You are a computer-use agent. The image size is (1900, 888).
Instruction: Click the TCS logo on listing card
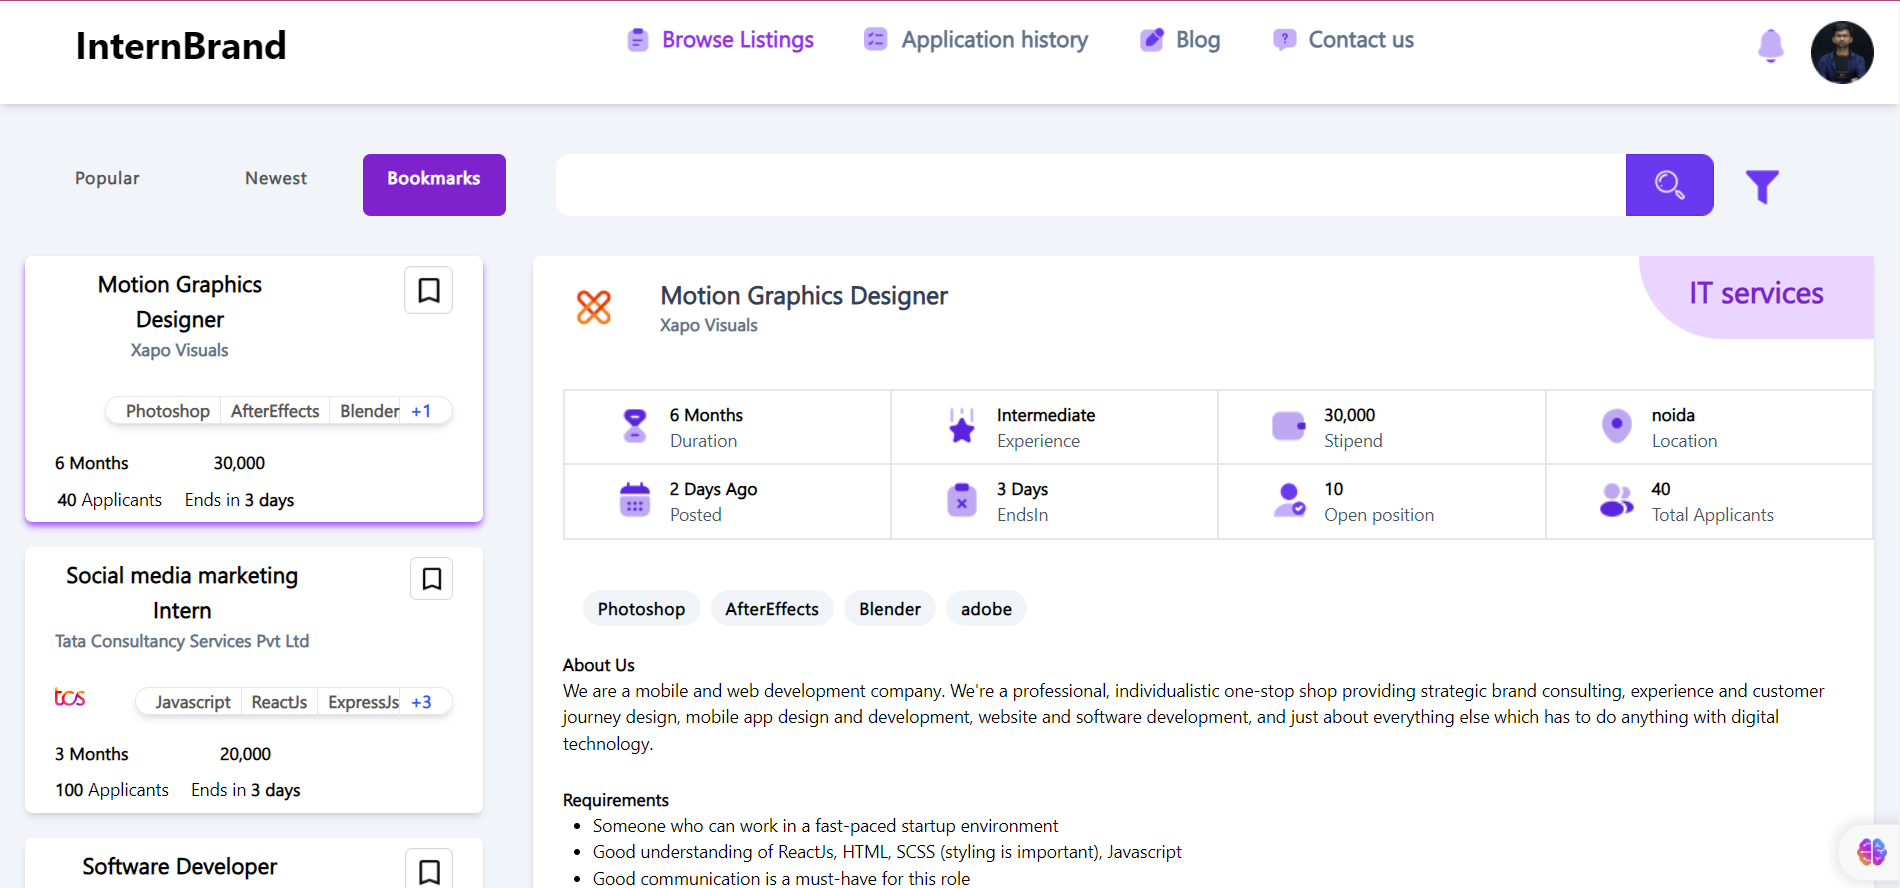tap(70, 697)
